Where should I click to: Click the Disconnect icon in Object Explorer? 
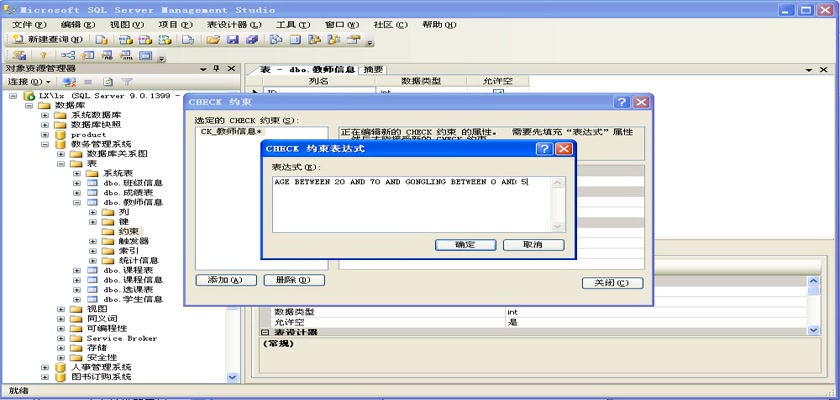[x=69, y=82]
